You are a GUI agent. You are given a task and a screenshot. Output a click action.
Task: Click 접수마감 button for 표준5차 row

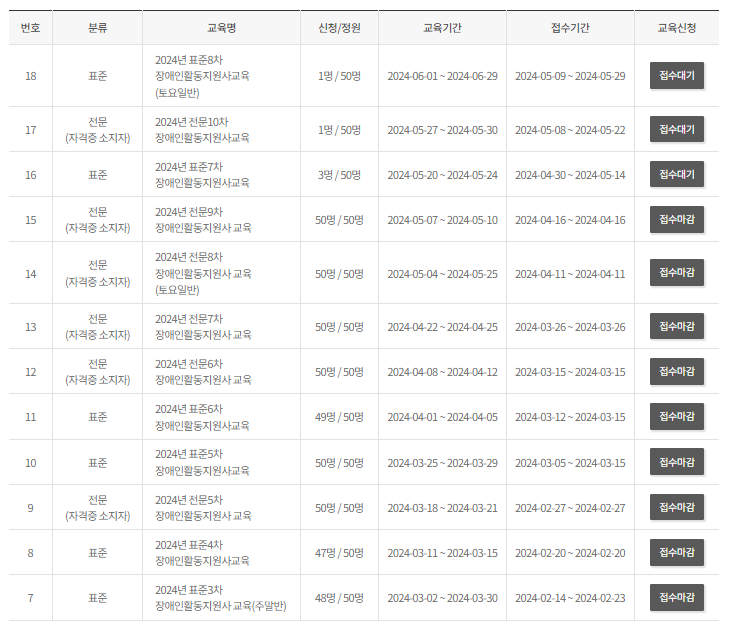coord(677,462)
